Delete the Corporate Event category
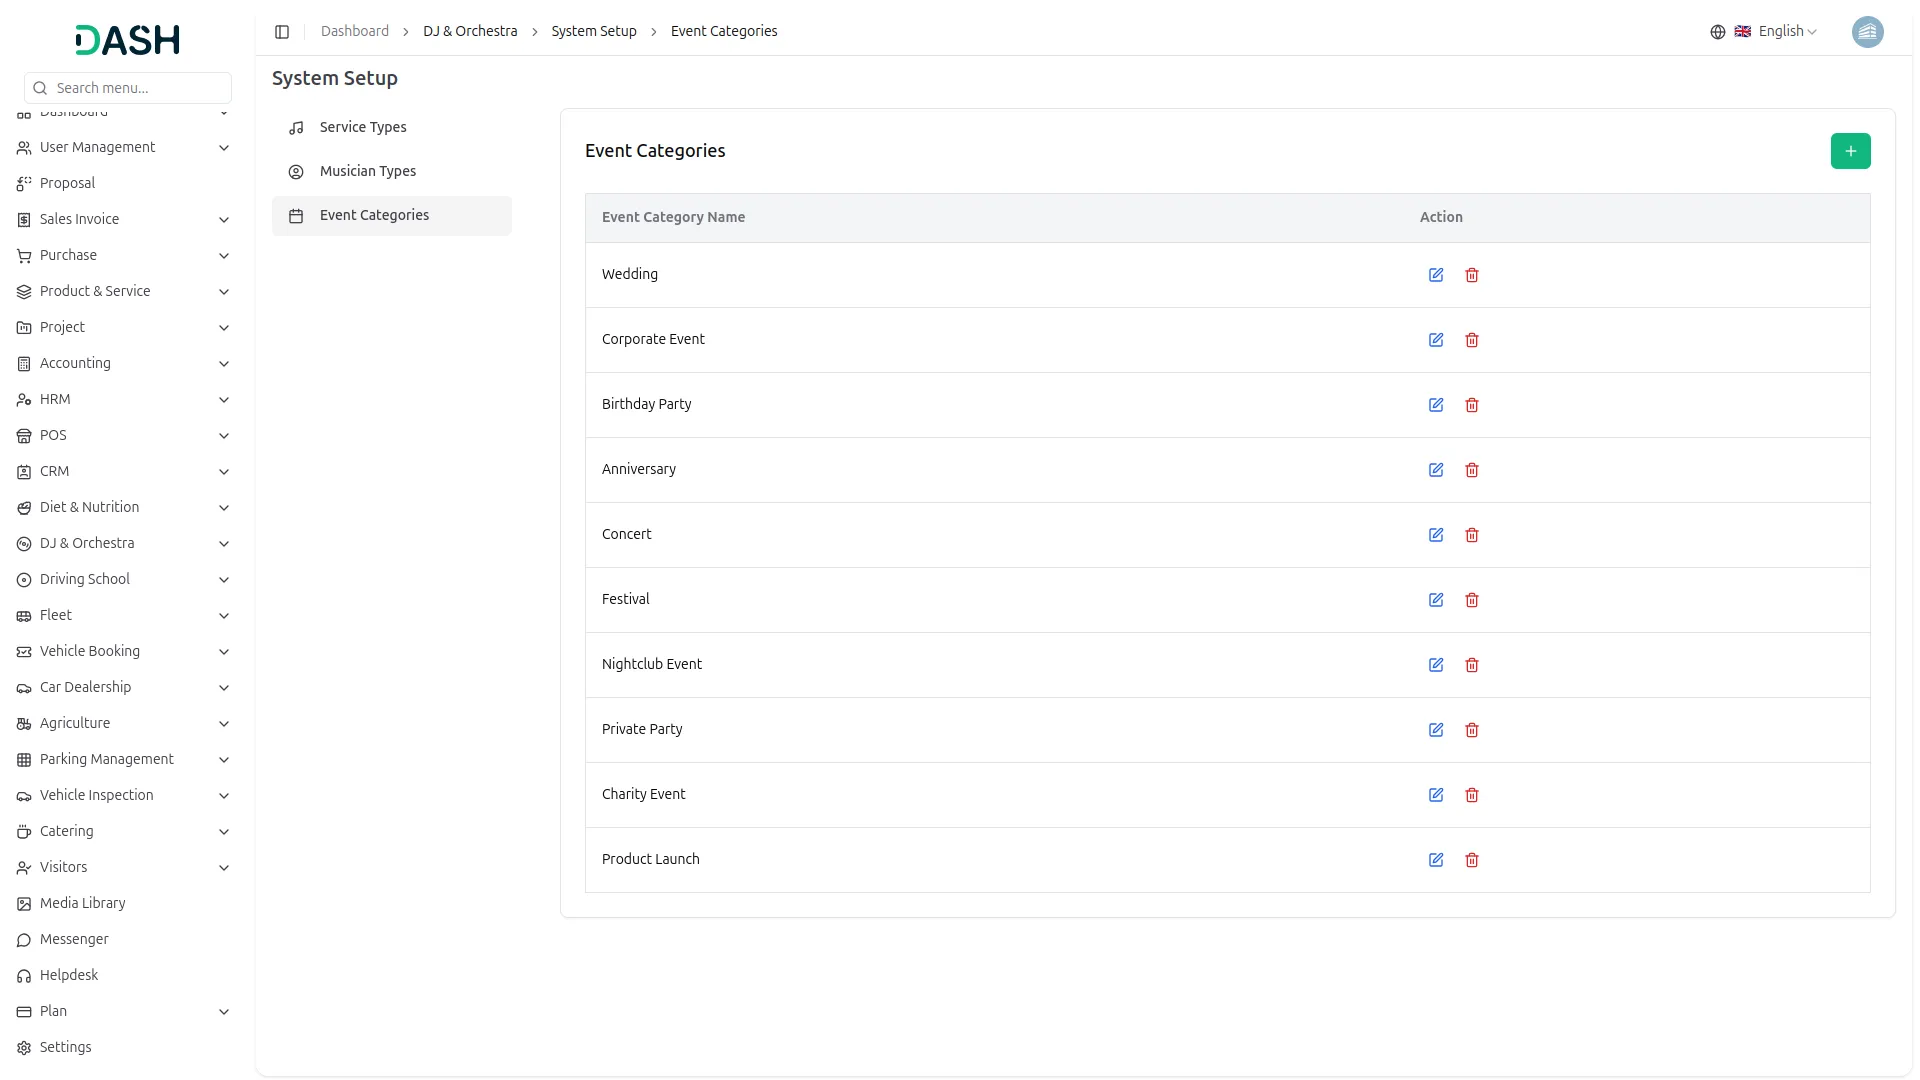This screenshot has width=1920, height=1080. pos(1472,340)
